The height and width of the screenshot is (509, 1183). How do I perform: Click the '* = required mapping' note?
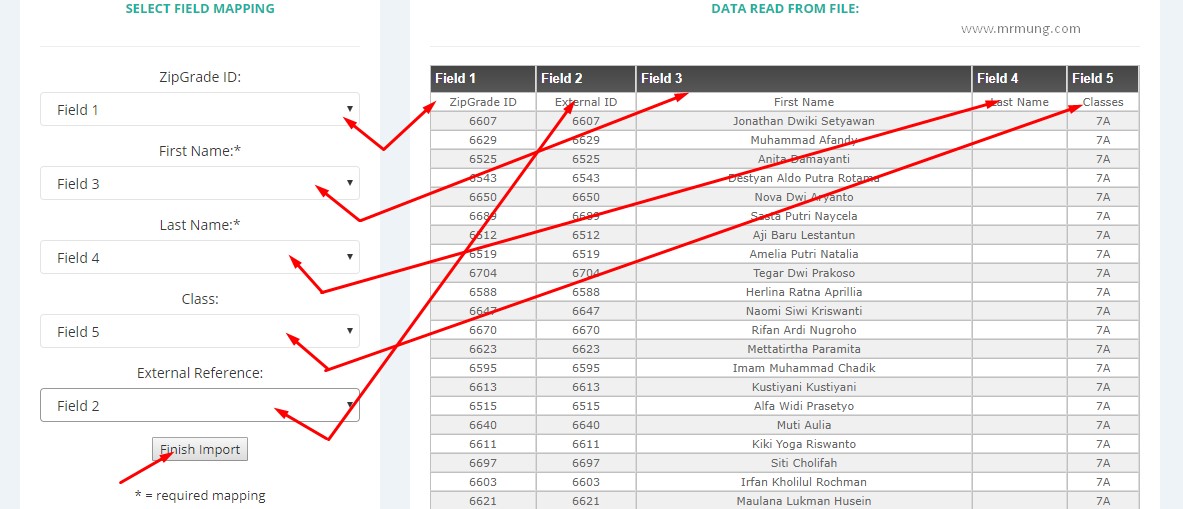pos(200,495)
